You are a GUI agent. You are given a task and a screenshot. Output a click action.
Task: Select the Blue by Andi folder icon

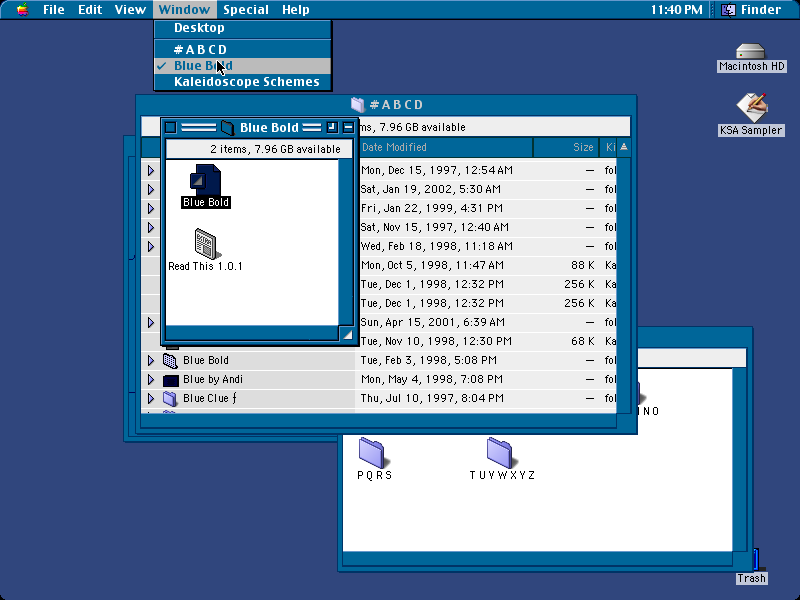point(170,380)
